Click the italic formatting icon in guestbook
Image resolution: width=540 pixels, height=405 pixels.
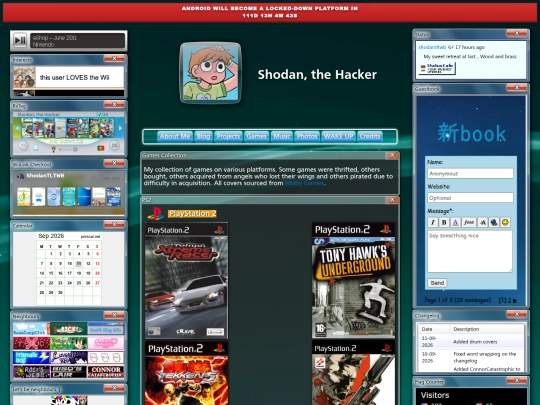click(433, 222)
